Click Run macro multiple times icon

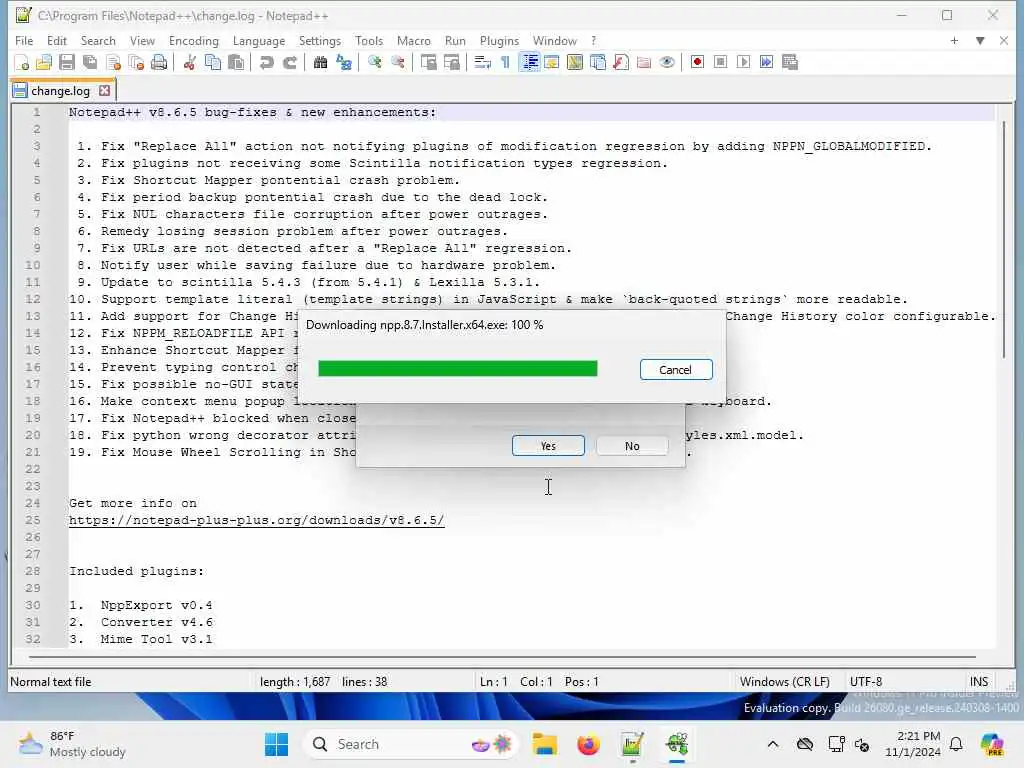[767, 63]
